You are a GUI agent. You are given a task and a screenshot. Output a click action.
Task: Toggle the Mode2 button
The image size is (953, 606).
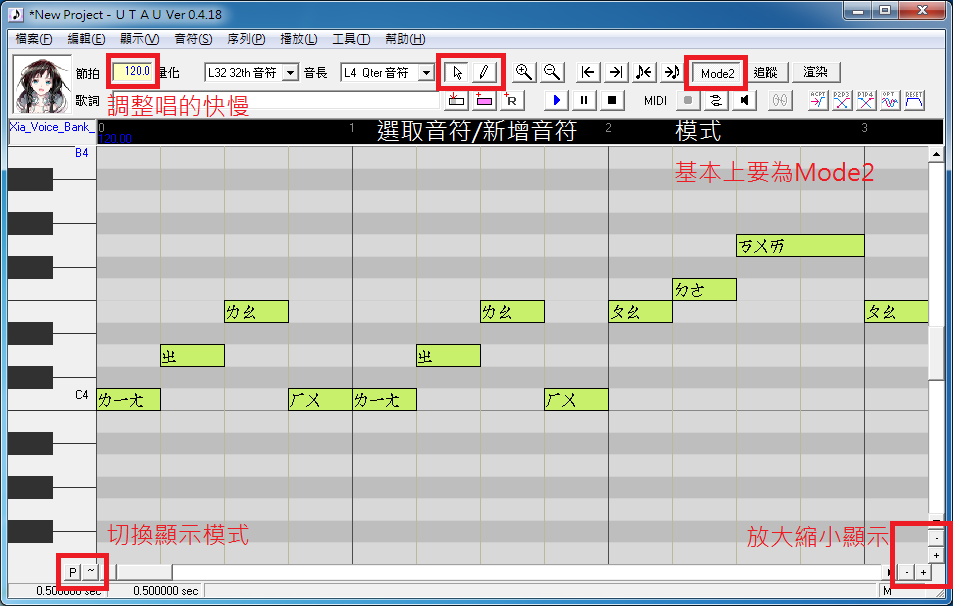click(717, 74)
